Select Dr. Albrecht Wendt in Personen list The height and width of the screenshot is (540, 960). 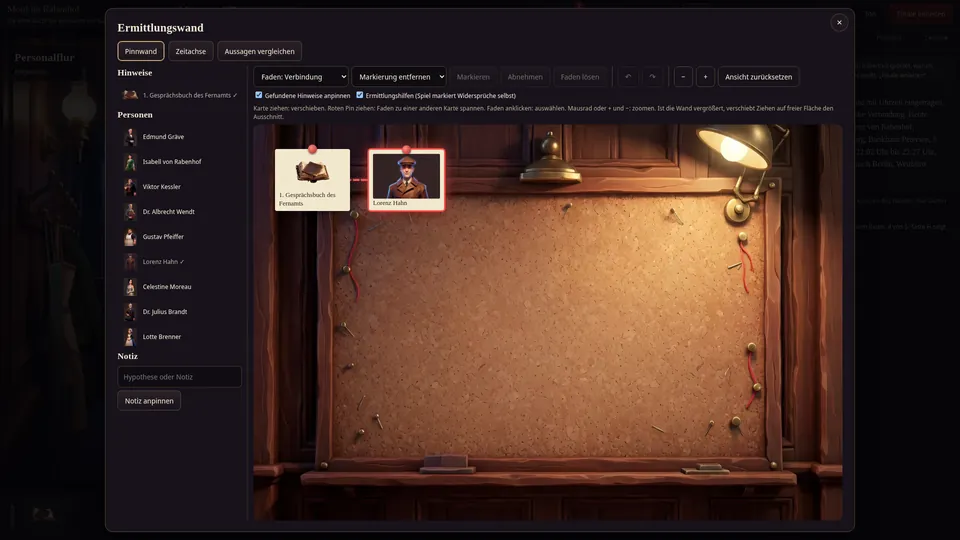coord(180,212)
